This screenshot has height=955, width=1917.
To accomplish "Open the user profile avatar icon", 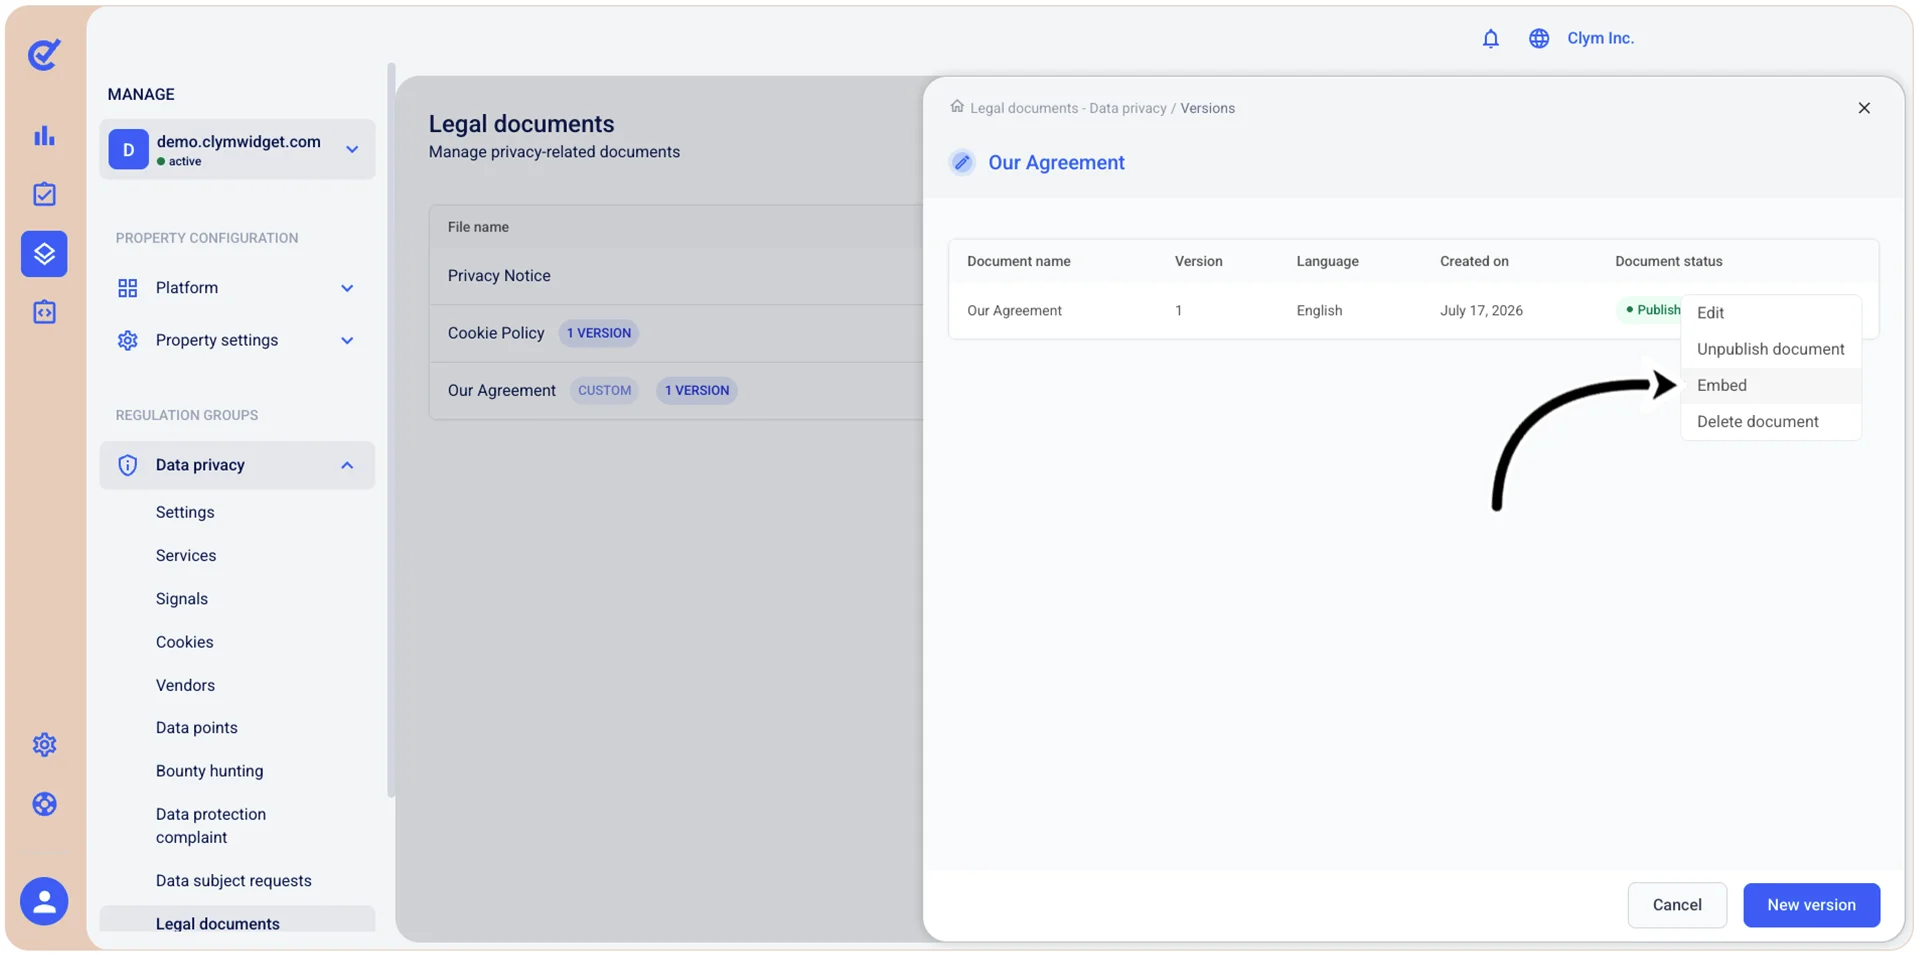I will (44, 901).
